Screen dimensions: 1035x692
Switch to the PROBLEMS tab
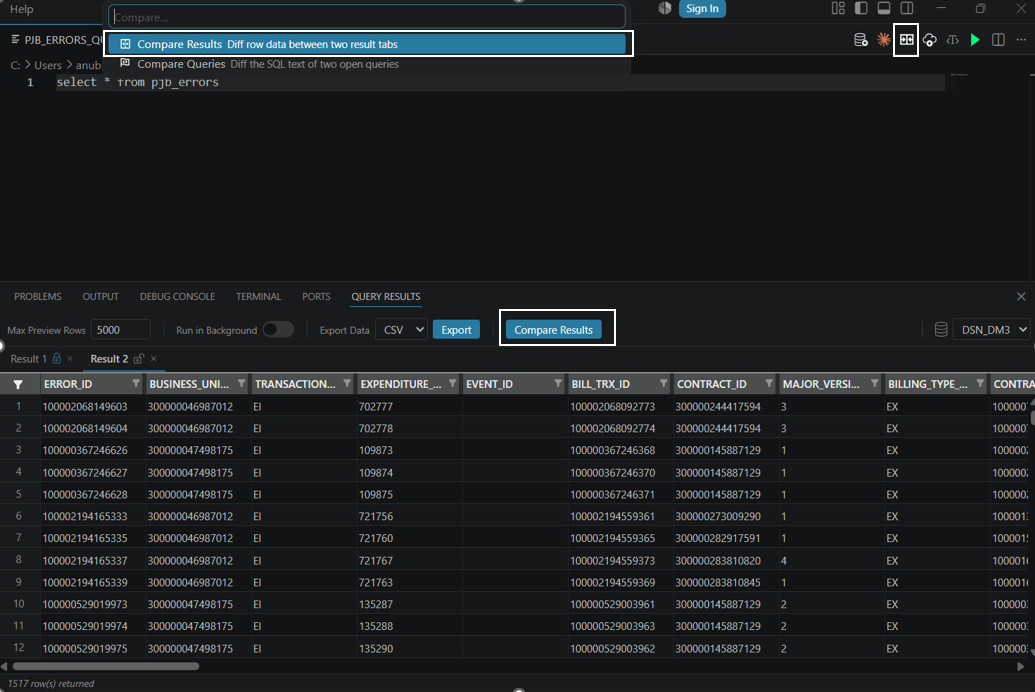click(x=38, y=296)
